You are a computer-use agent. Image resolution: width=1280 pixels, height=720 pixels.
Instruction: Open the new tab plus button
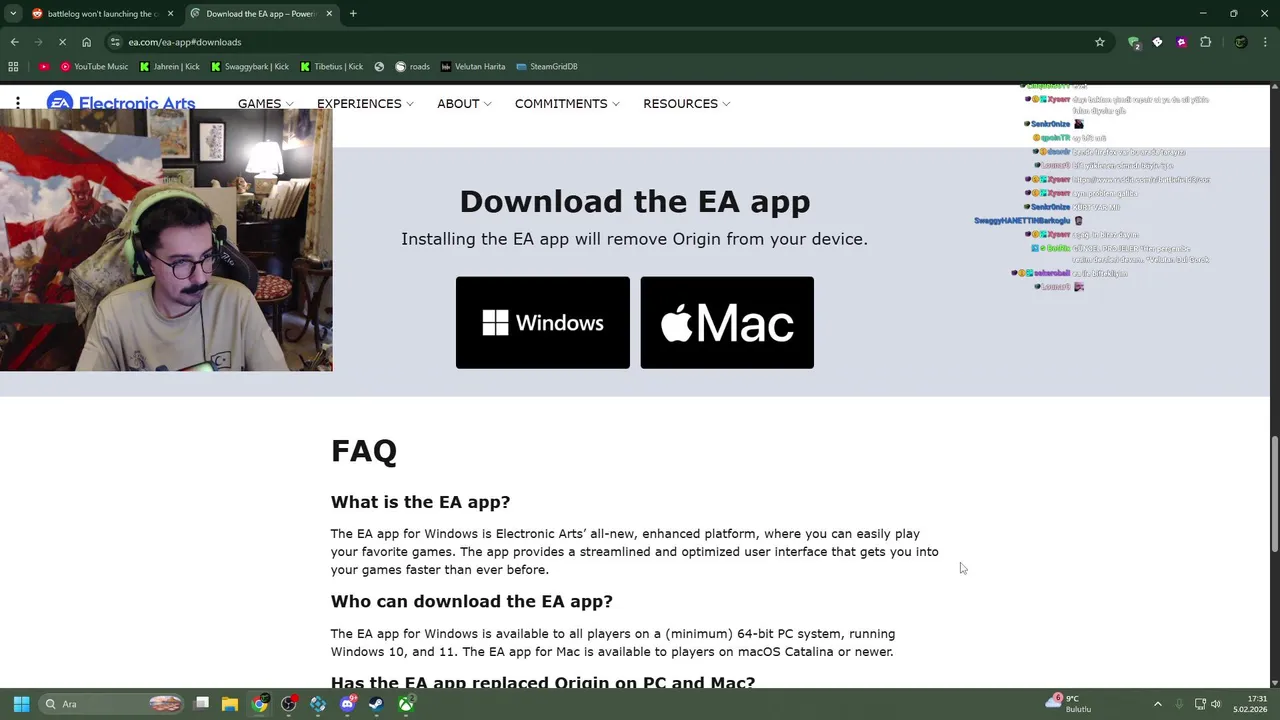353,14
